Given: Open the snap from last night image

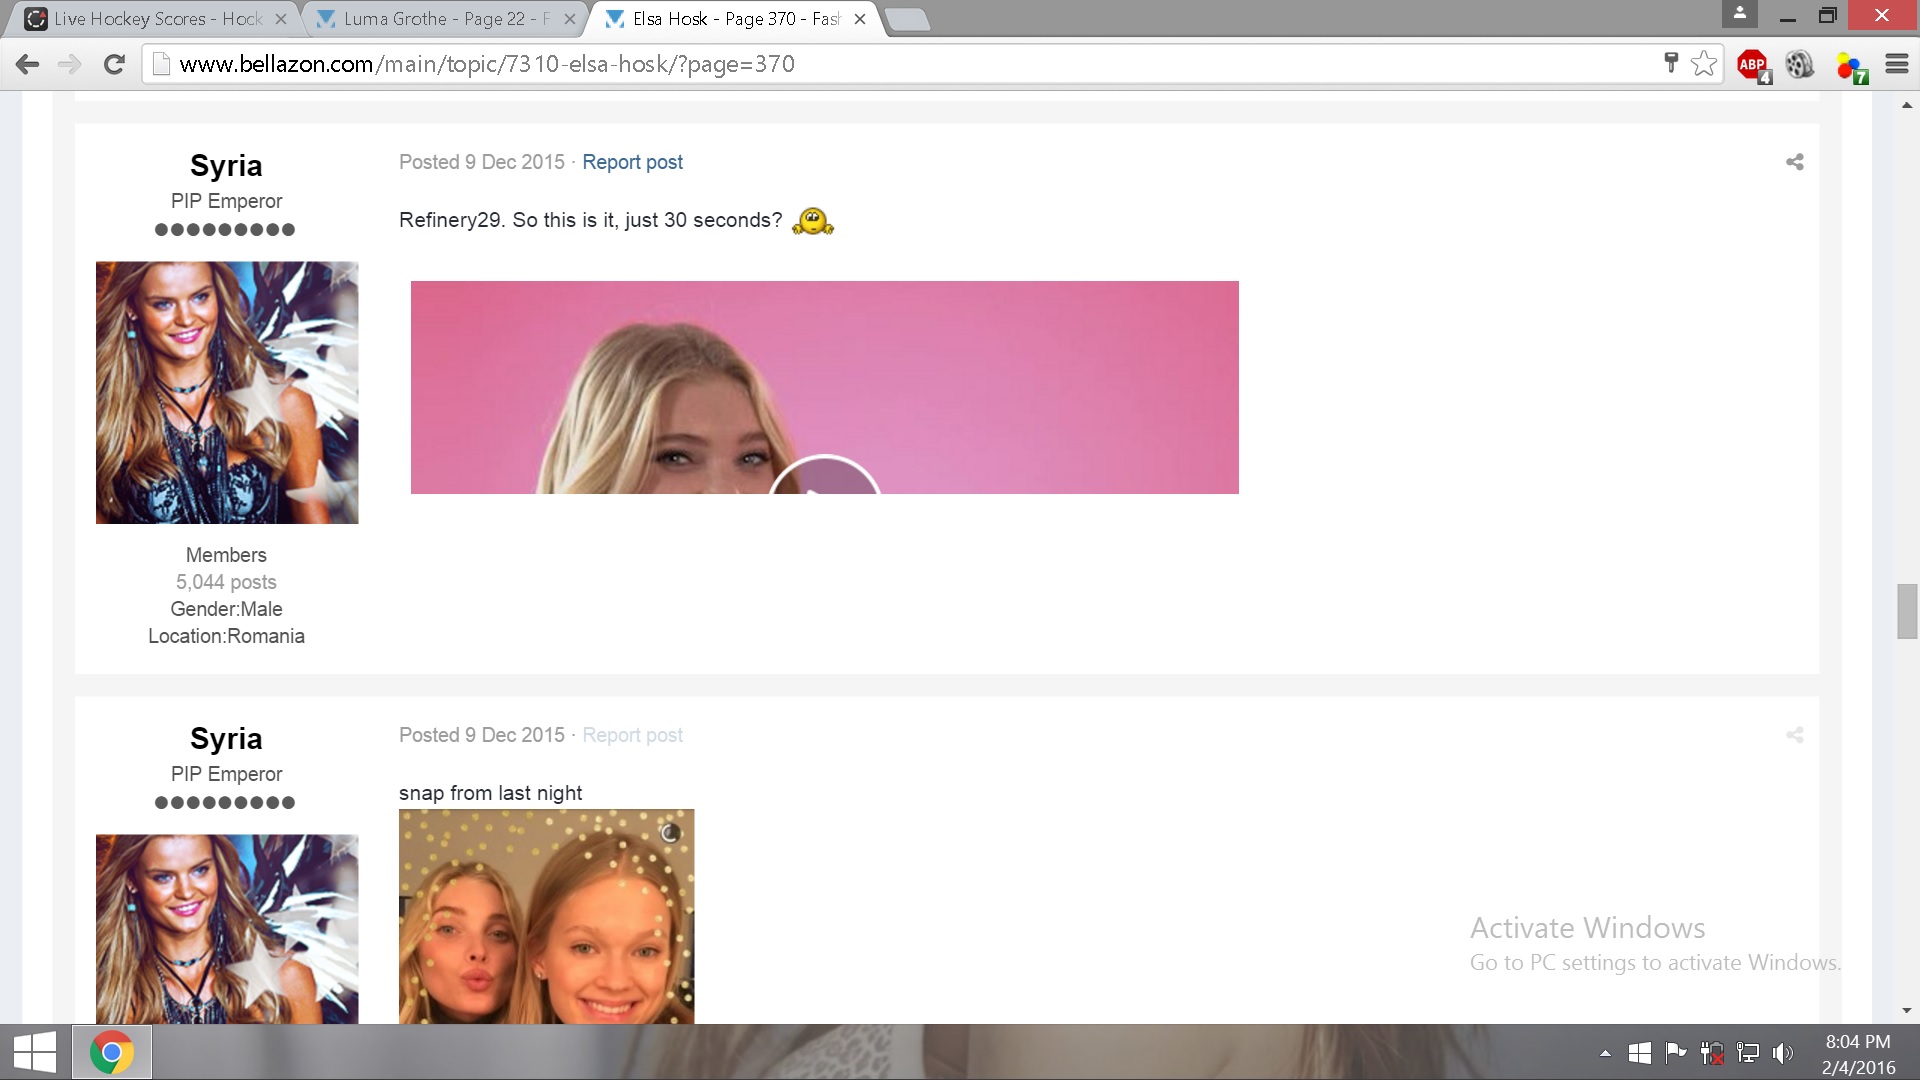Looking at the screenshot, I should click(546, 915).
